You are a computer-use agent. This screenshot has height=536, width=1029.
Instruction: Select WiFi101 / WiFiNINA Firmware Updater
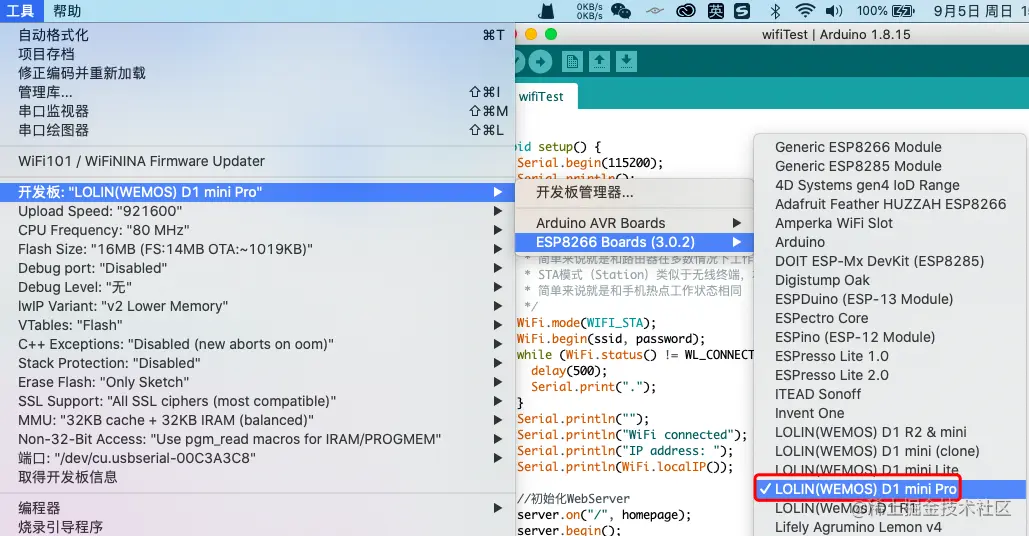coord(257,161)
